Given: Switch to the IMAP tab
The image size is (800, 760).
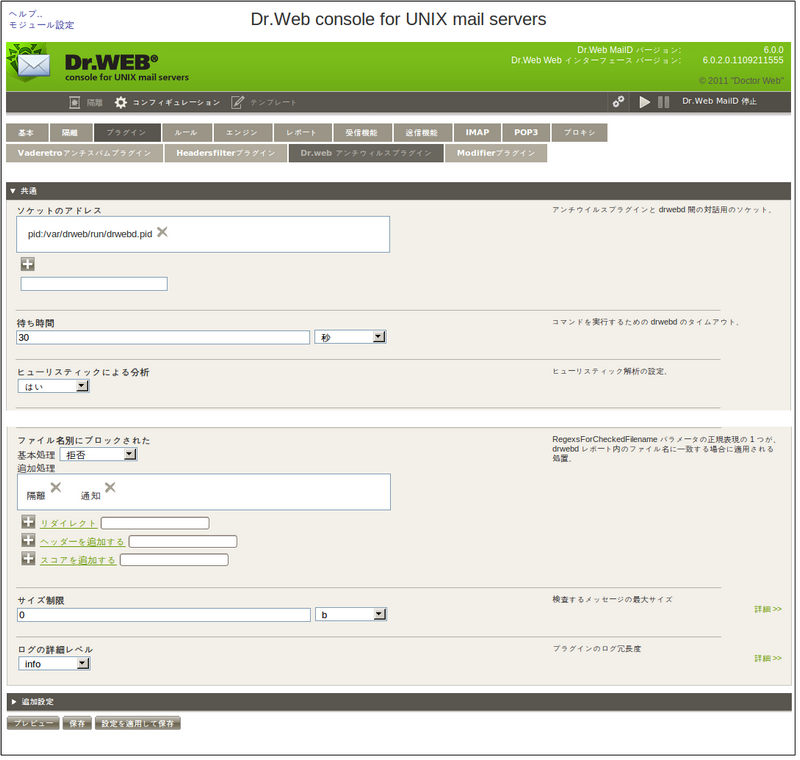Looking at the screenshot, I should 477,133.
